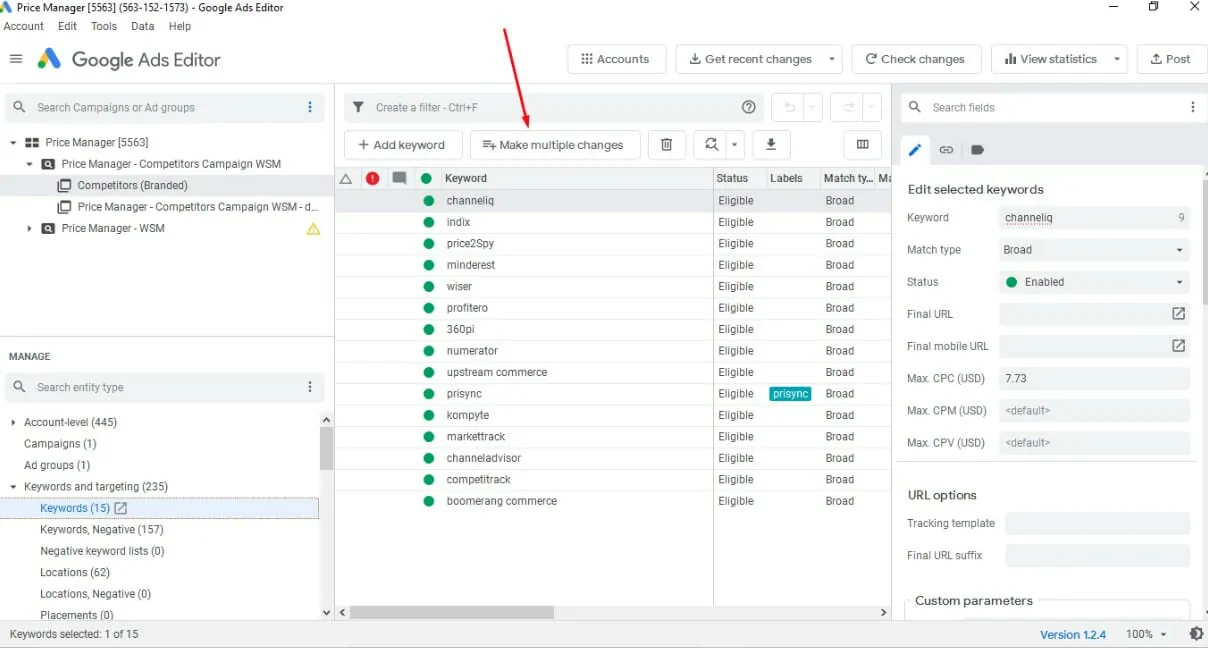This screenshot has width=1208, height=648.
Task: Sort by the comment column icon
Action: pos(400,178)
